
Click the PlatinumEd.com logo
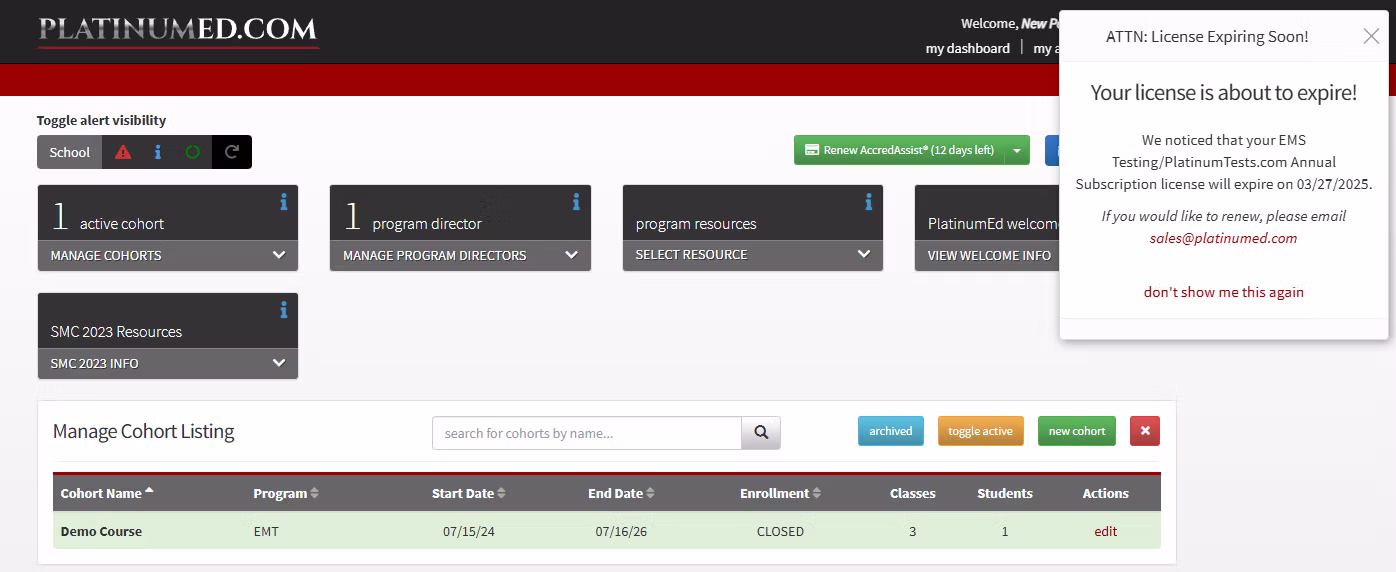click(x=178, y=30)
